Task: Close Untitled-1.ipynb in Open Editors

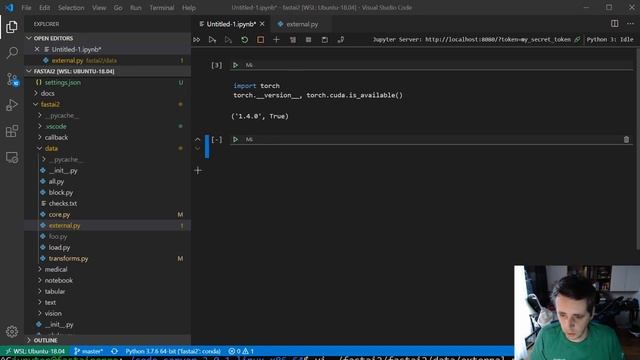Action: (37, 49)
